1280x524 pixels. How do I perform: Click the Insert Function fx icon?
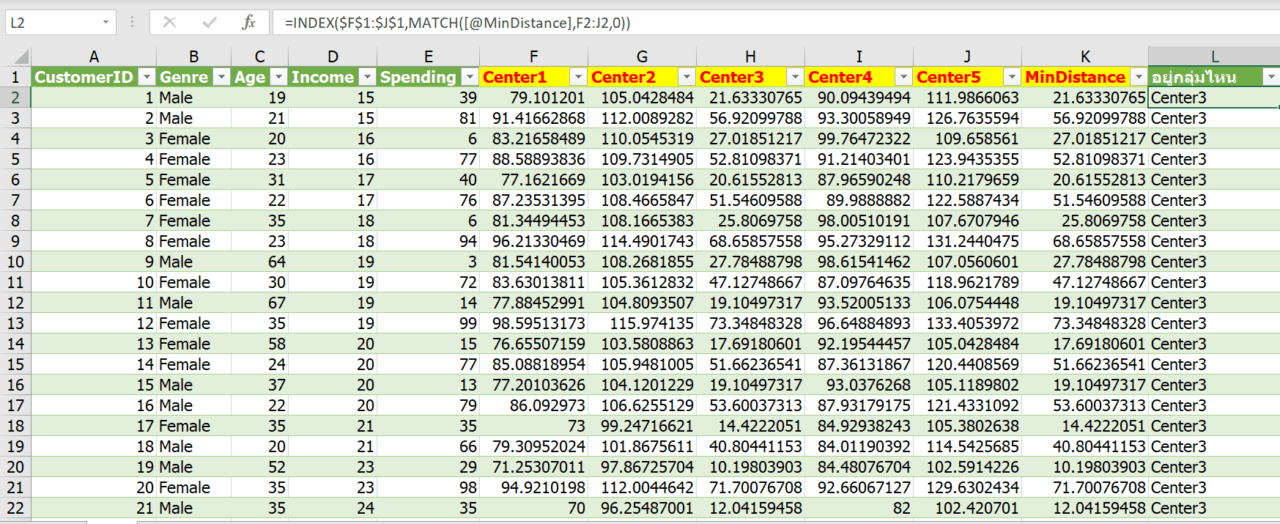250,22
